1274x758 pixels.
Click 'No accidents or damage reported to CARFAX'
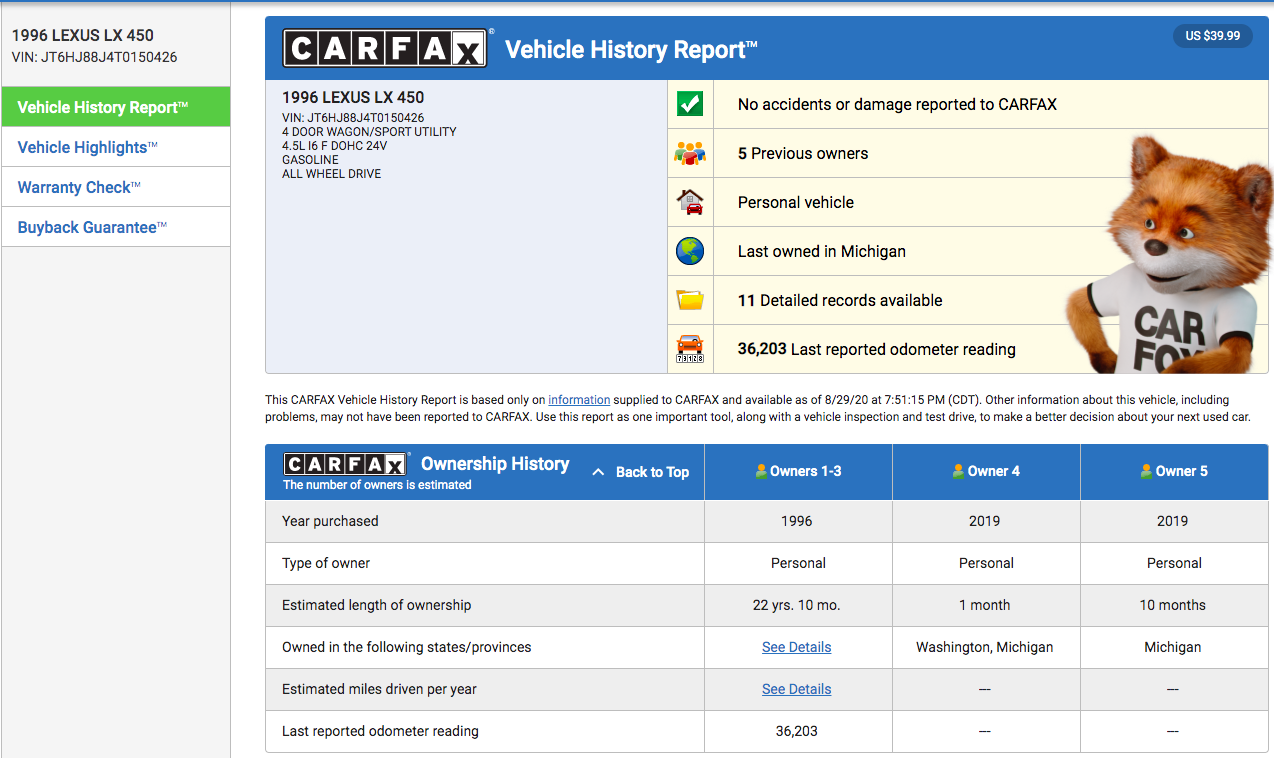(x=897, y=104)
